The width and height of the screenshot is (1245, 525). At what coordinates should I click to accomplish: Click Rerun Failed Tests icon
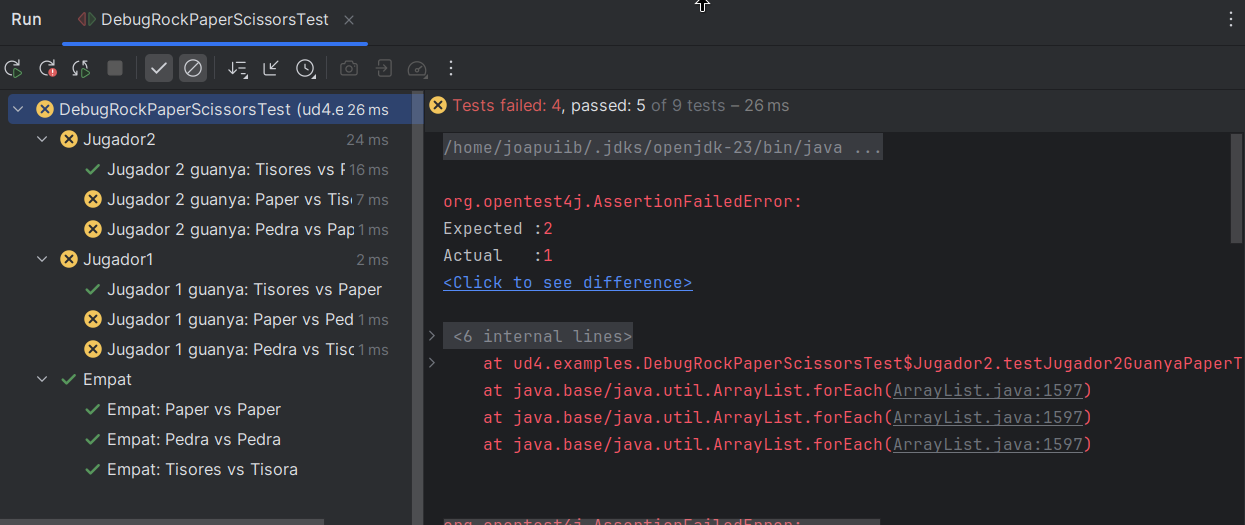tap(47, 69)
